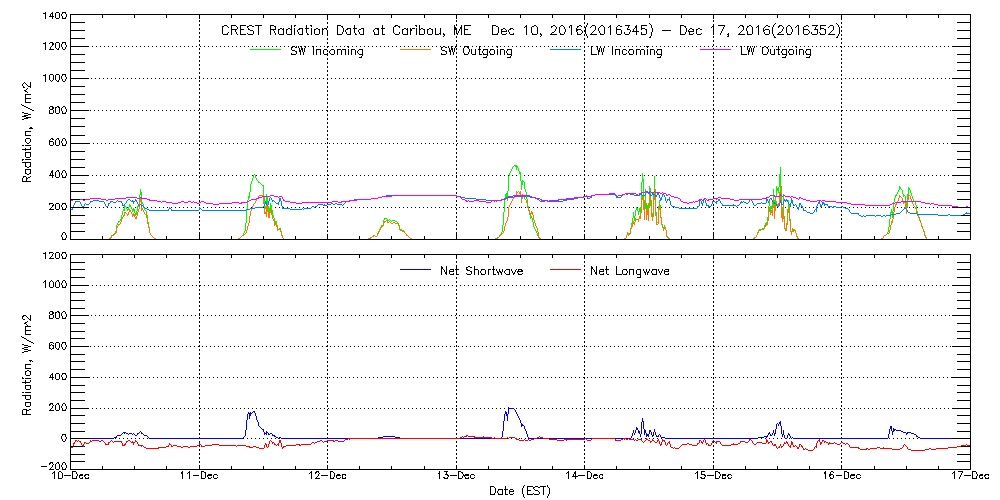
Task: Click the 17-Dec label at the axis end
Action: coord(968,476)
